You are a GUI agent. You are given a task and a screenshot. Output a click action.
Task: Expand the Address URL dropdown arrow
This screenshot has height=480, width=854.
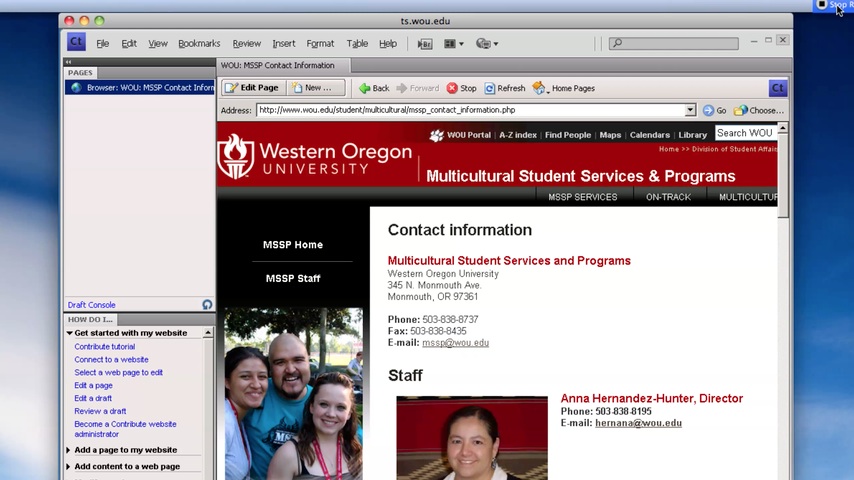click(x=690, y=110)
